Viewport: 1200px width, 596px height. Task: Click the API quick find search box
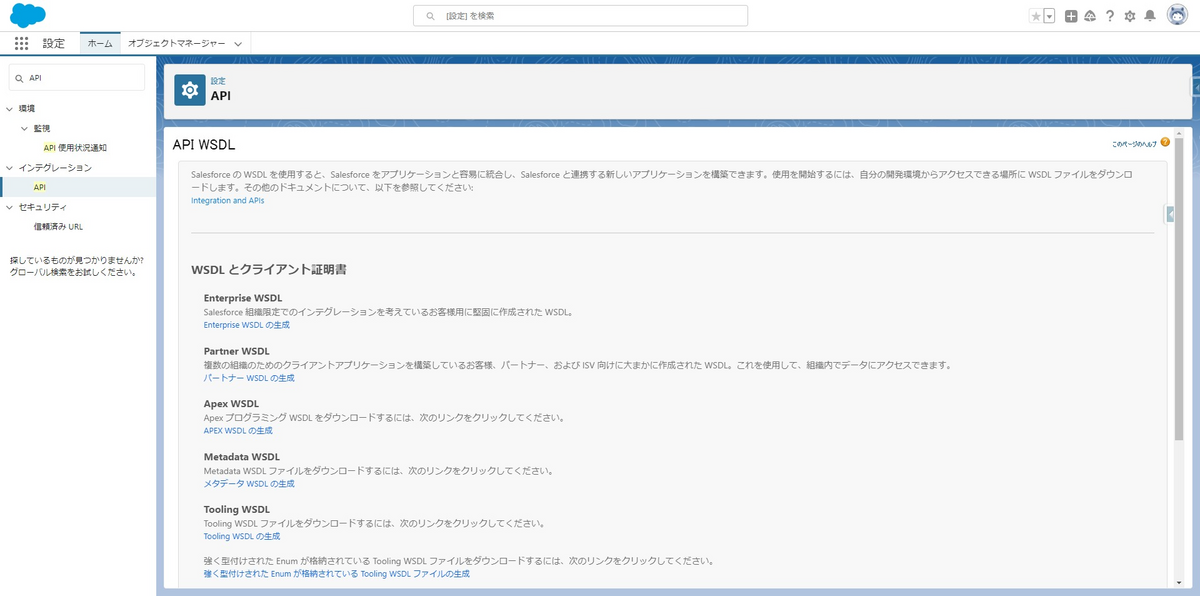tap(75, 77)
